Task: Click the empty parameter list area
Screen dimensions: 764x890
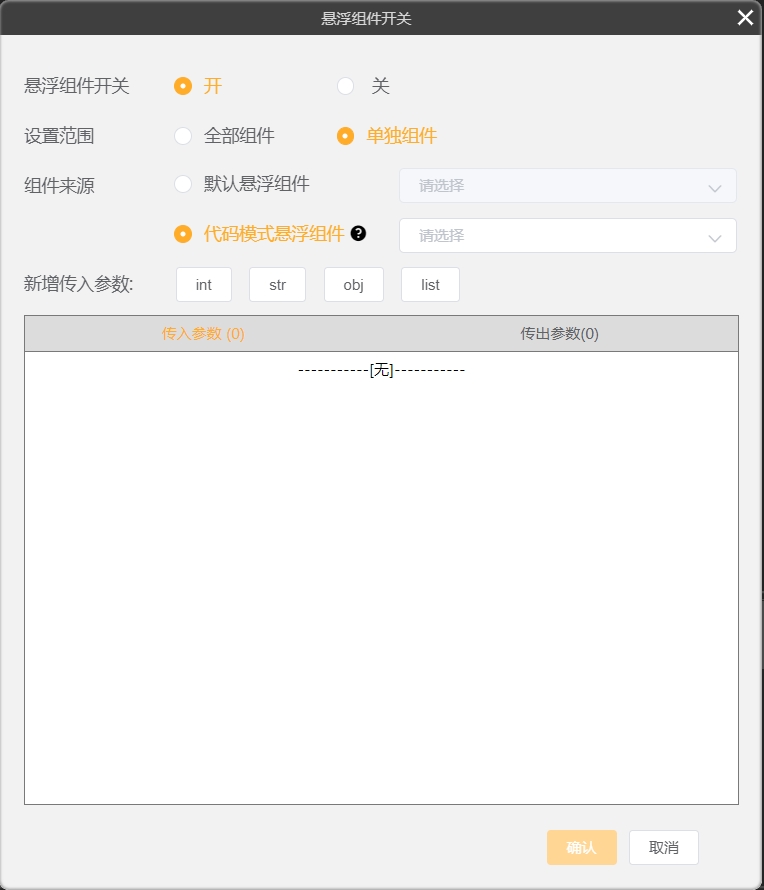Action: pos(381,580)
